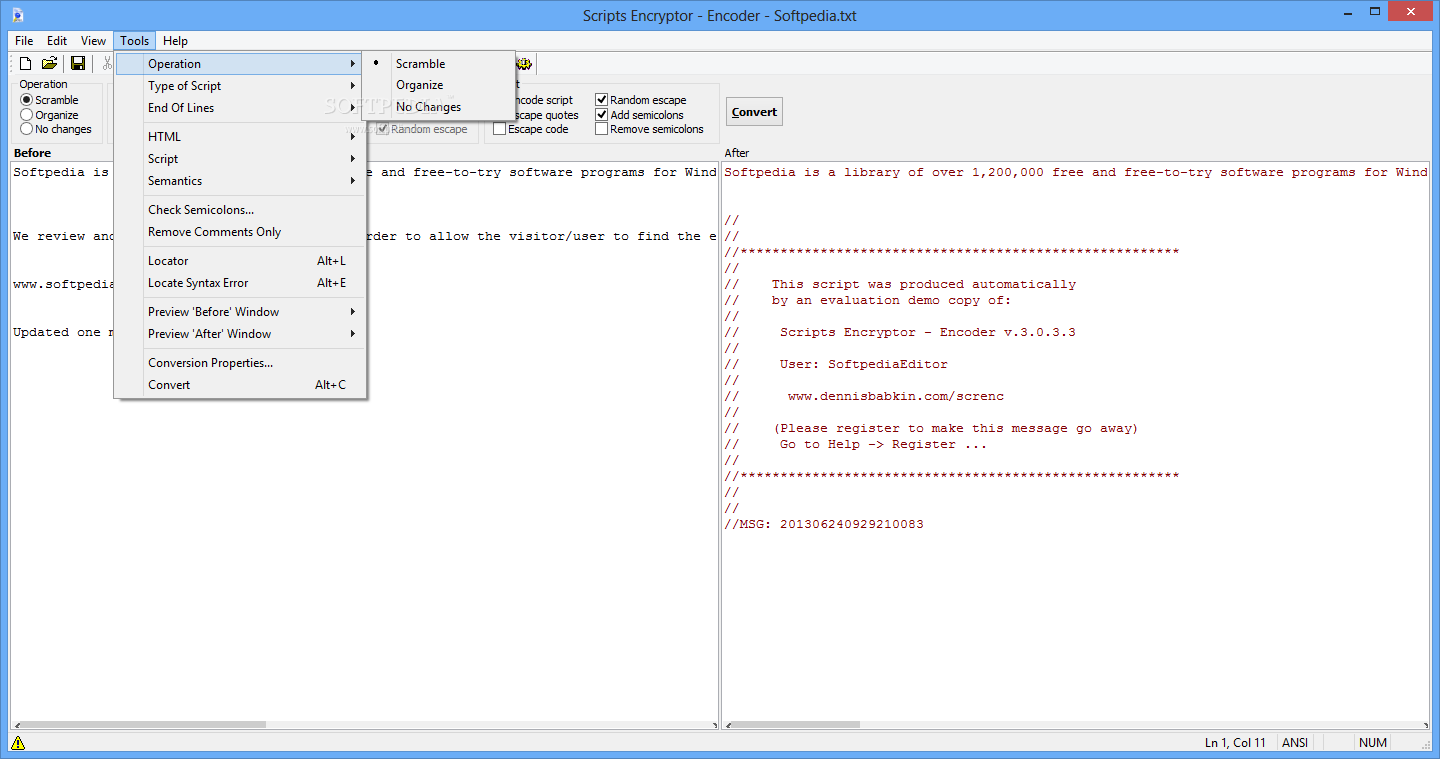Choose Remove Comments Only menu entry
Image resolution: width=1440 pixels, height=759 pixels.
(x=238, y=232)
